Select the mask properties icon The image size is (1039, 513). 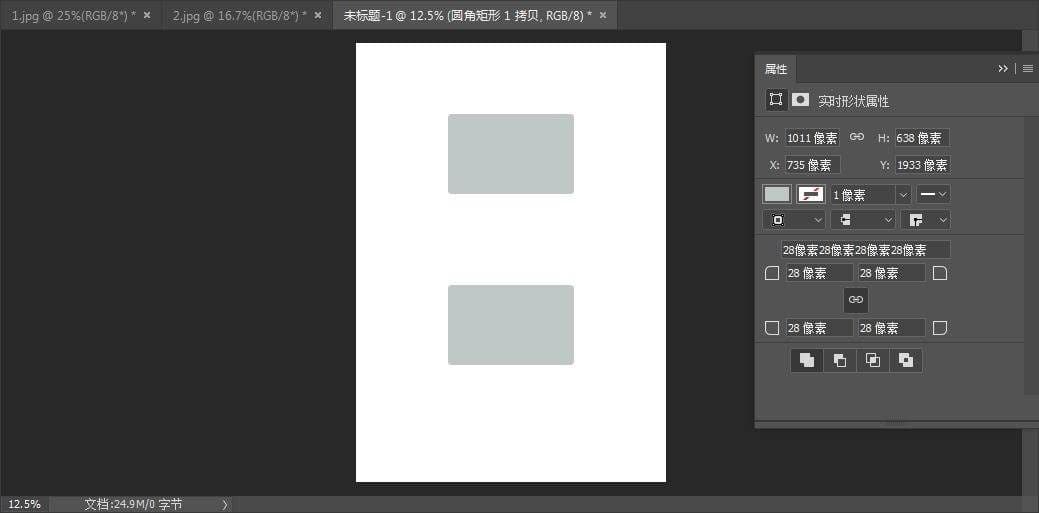800,99
